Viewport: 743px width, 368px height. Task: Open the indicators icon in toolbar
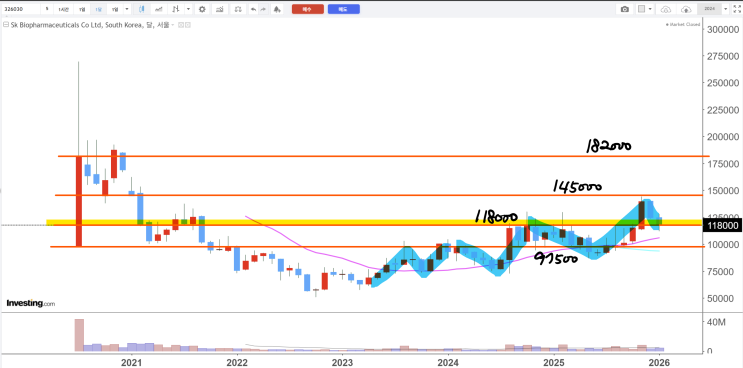click(x=219, y=9)
